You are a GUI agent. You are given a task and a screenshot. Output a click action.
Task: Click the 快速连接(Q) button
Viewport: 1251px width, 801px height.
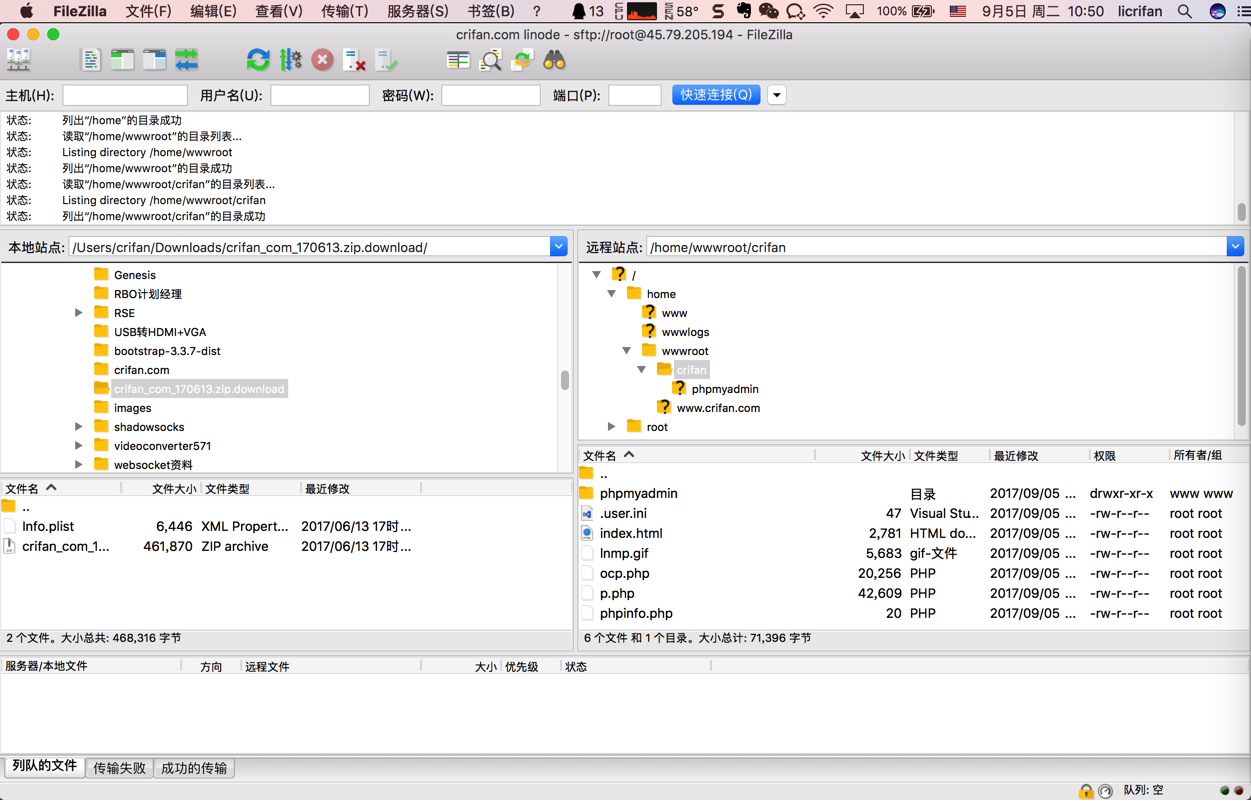[x=716, y=95]
